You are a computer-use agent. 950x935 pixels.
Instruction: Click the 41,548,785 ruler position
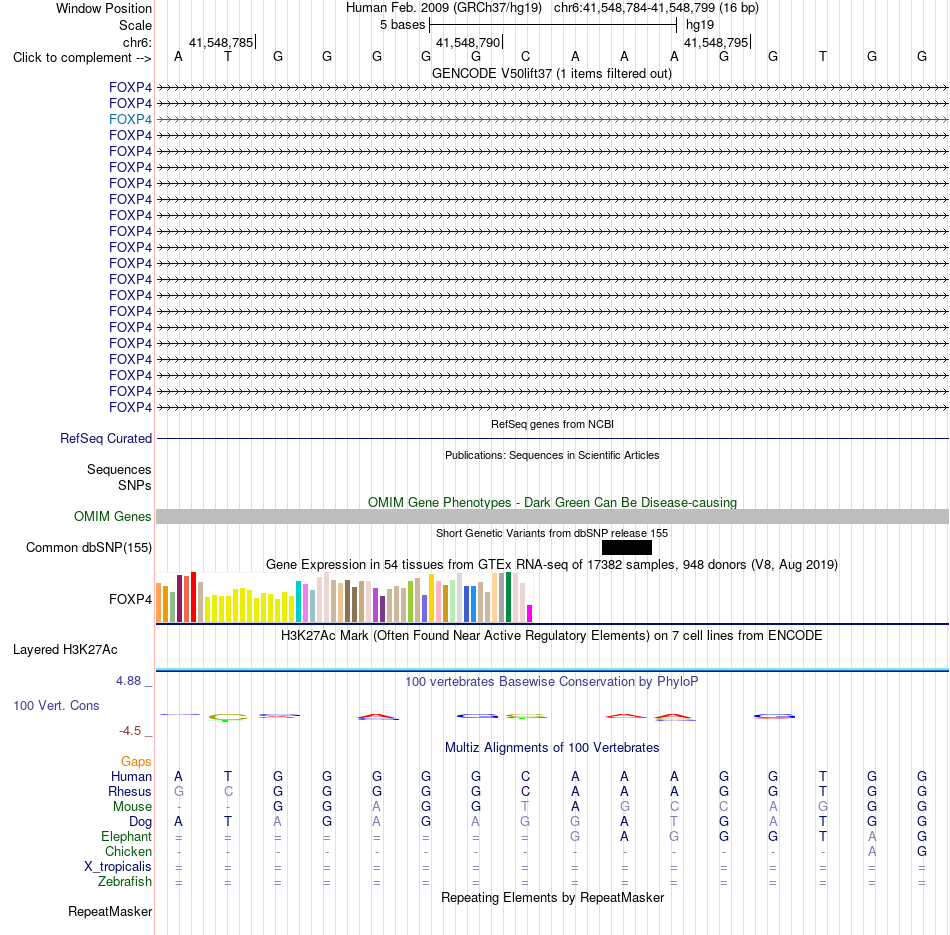221,42
